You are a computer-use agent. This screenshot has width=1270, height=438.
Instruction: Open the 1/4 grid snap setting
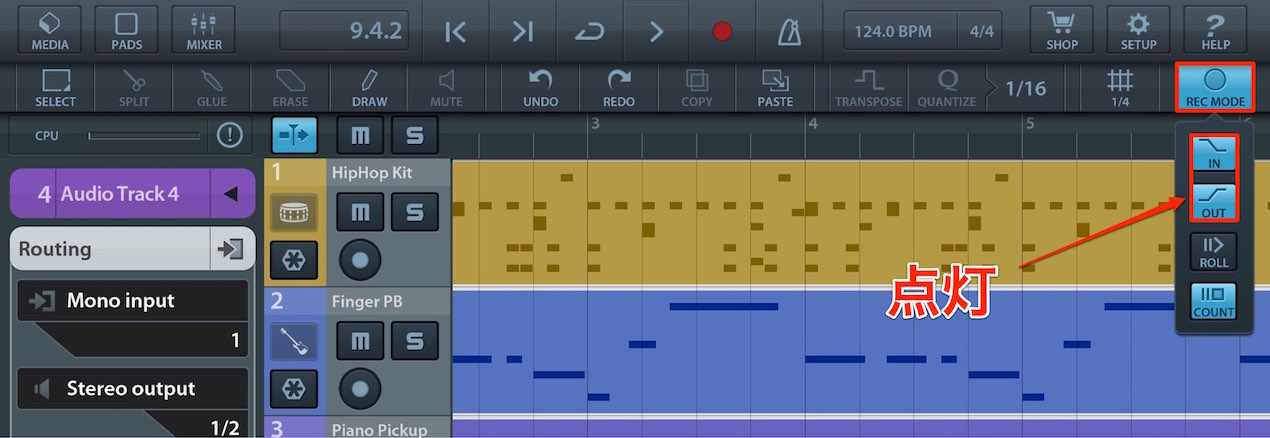(x=1120, y=88)
